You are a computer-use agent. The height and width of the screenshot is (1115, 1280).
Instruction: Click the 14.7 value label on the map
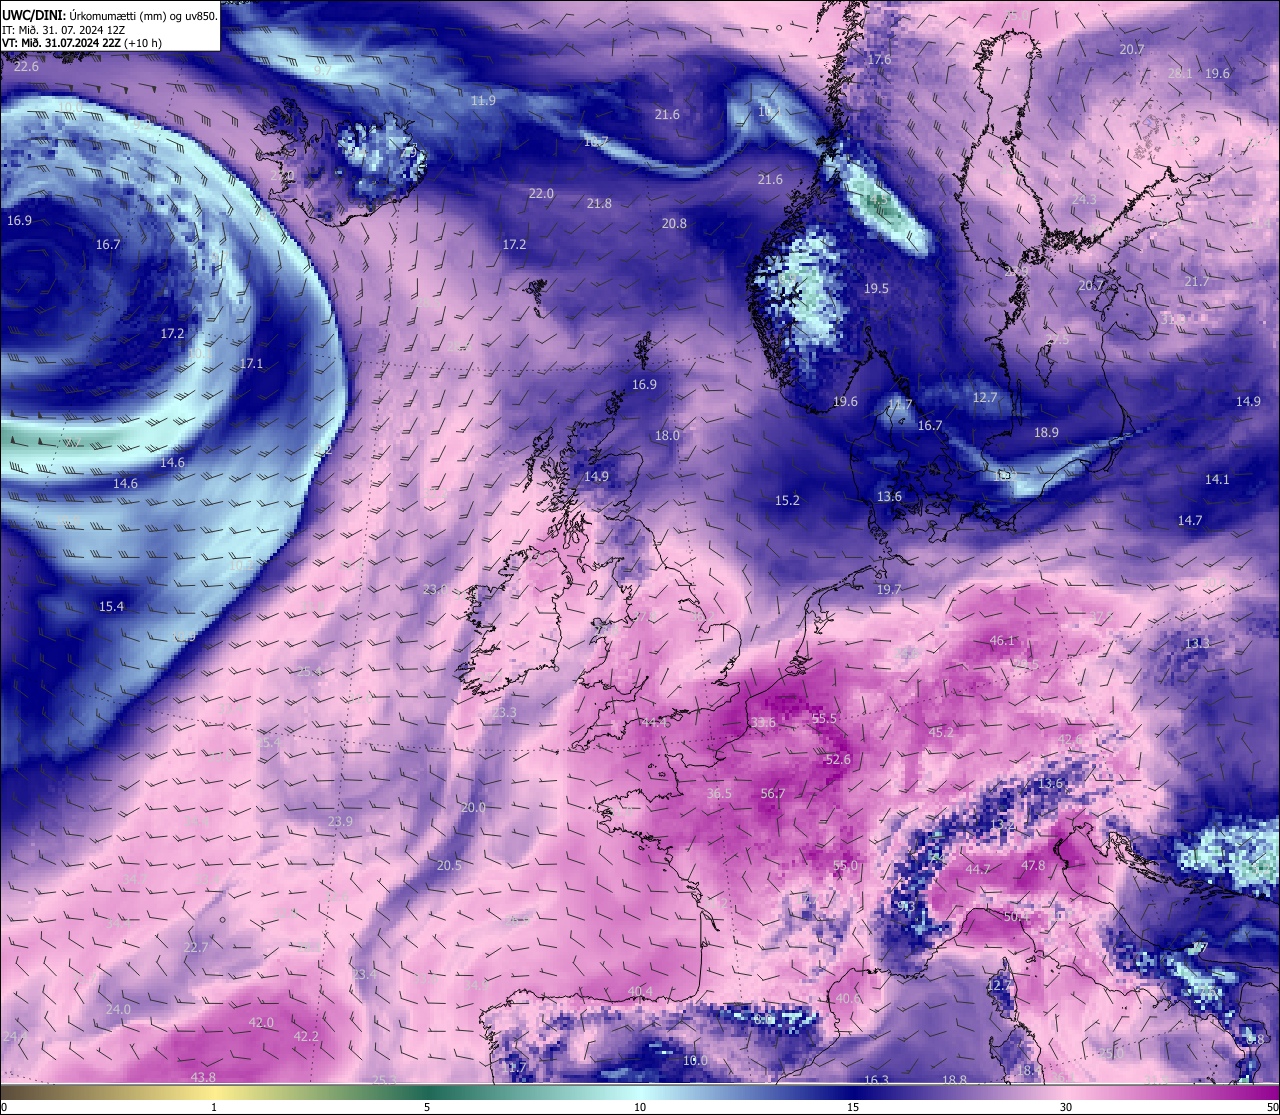[x=1190, y=521]
